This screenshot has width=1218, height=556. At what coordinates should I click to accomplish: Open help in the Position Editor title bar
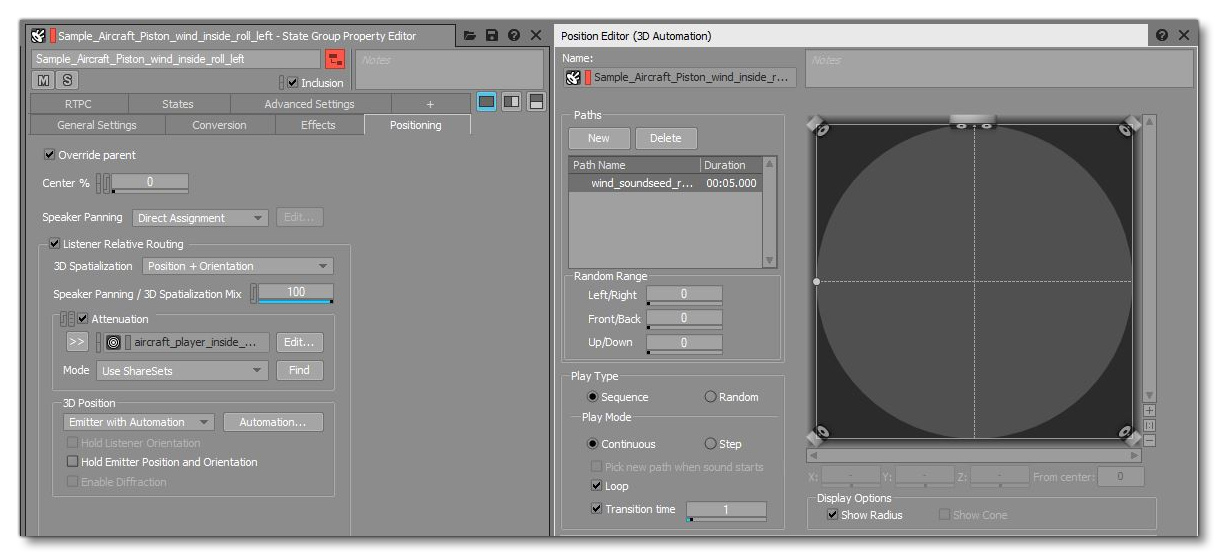point(1162,36)
